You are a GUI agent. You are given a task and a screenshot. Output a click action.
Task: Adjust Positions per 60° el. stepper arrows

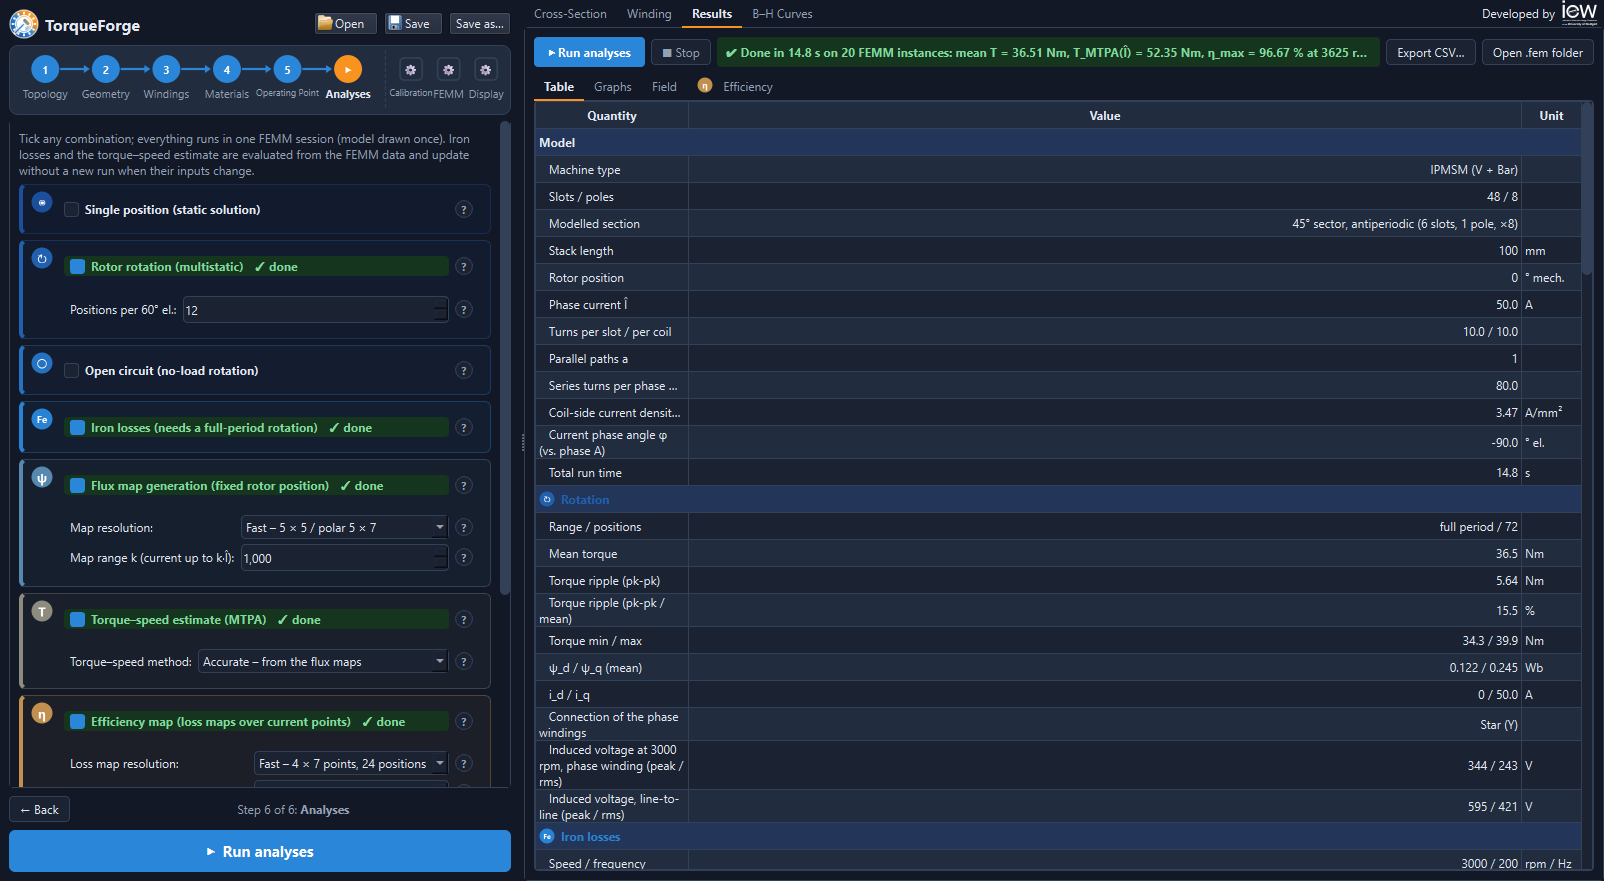coord(441,310)
